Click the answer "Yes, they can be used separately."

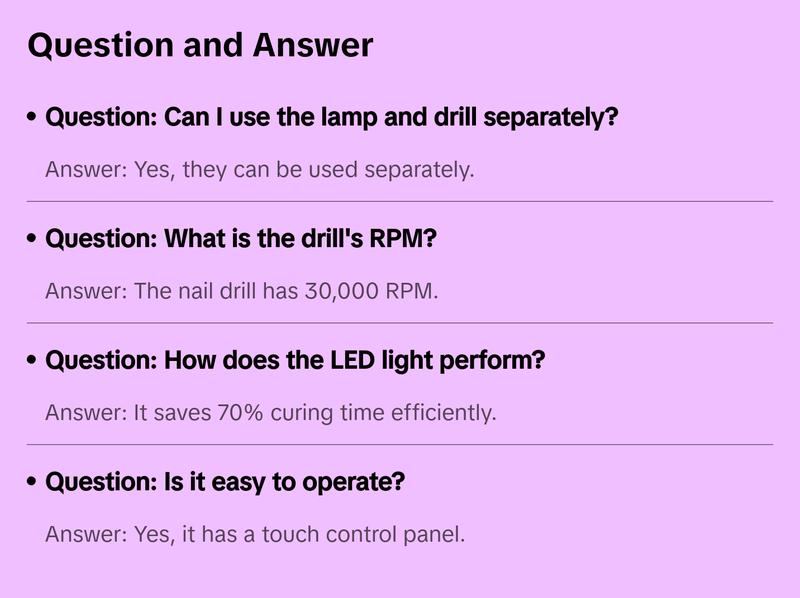tap(259, 169)
